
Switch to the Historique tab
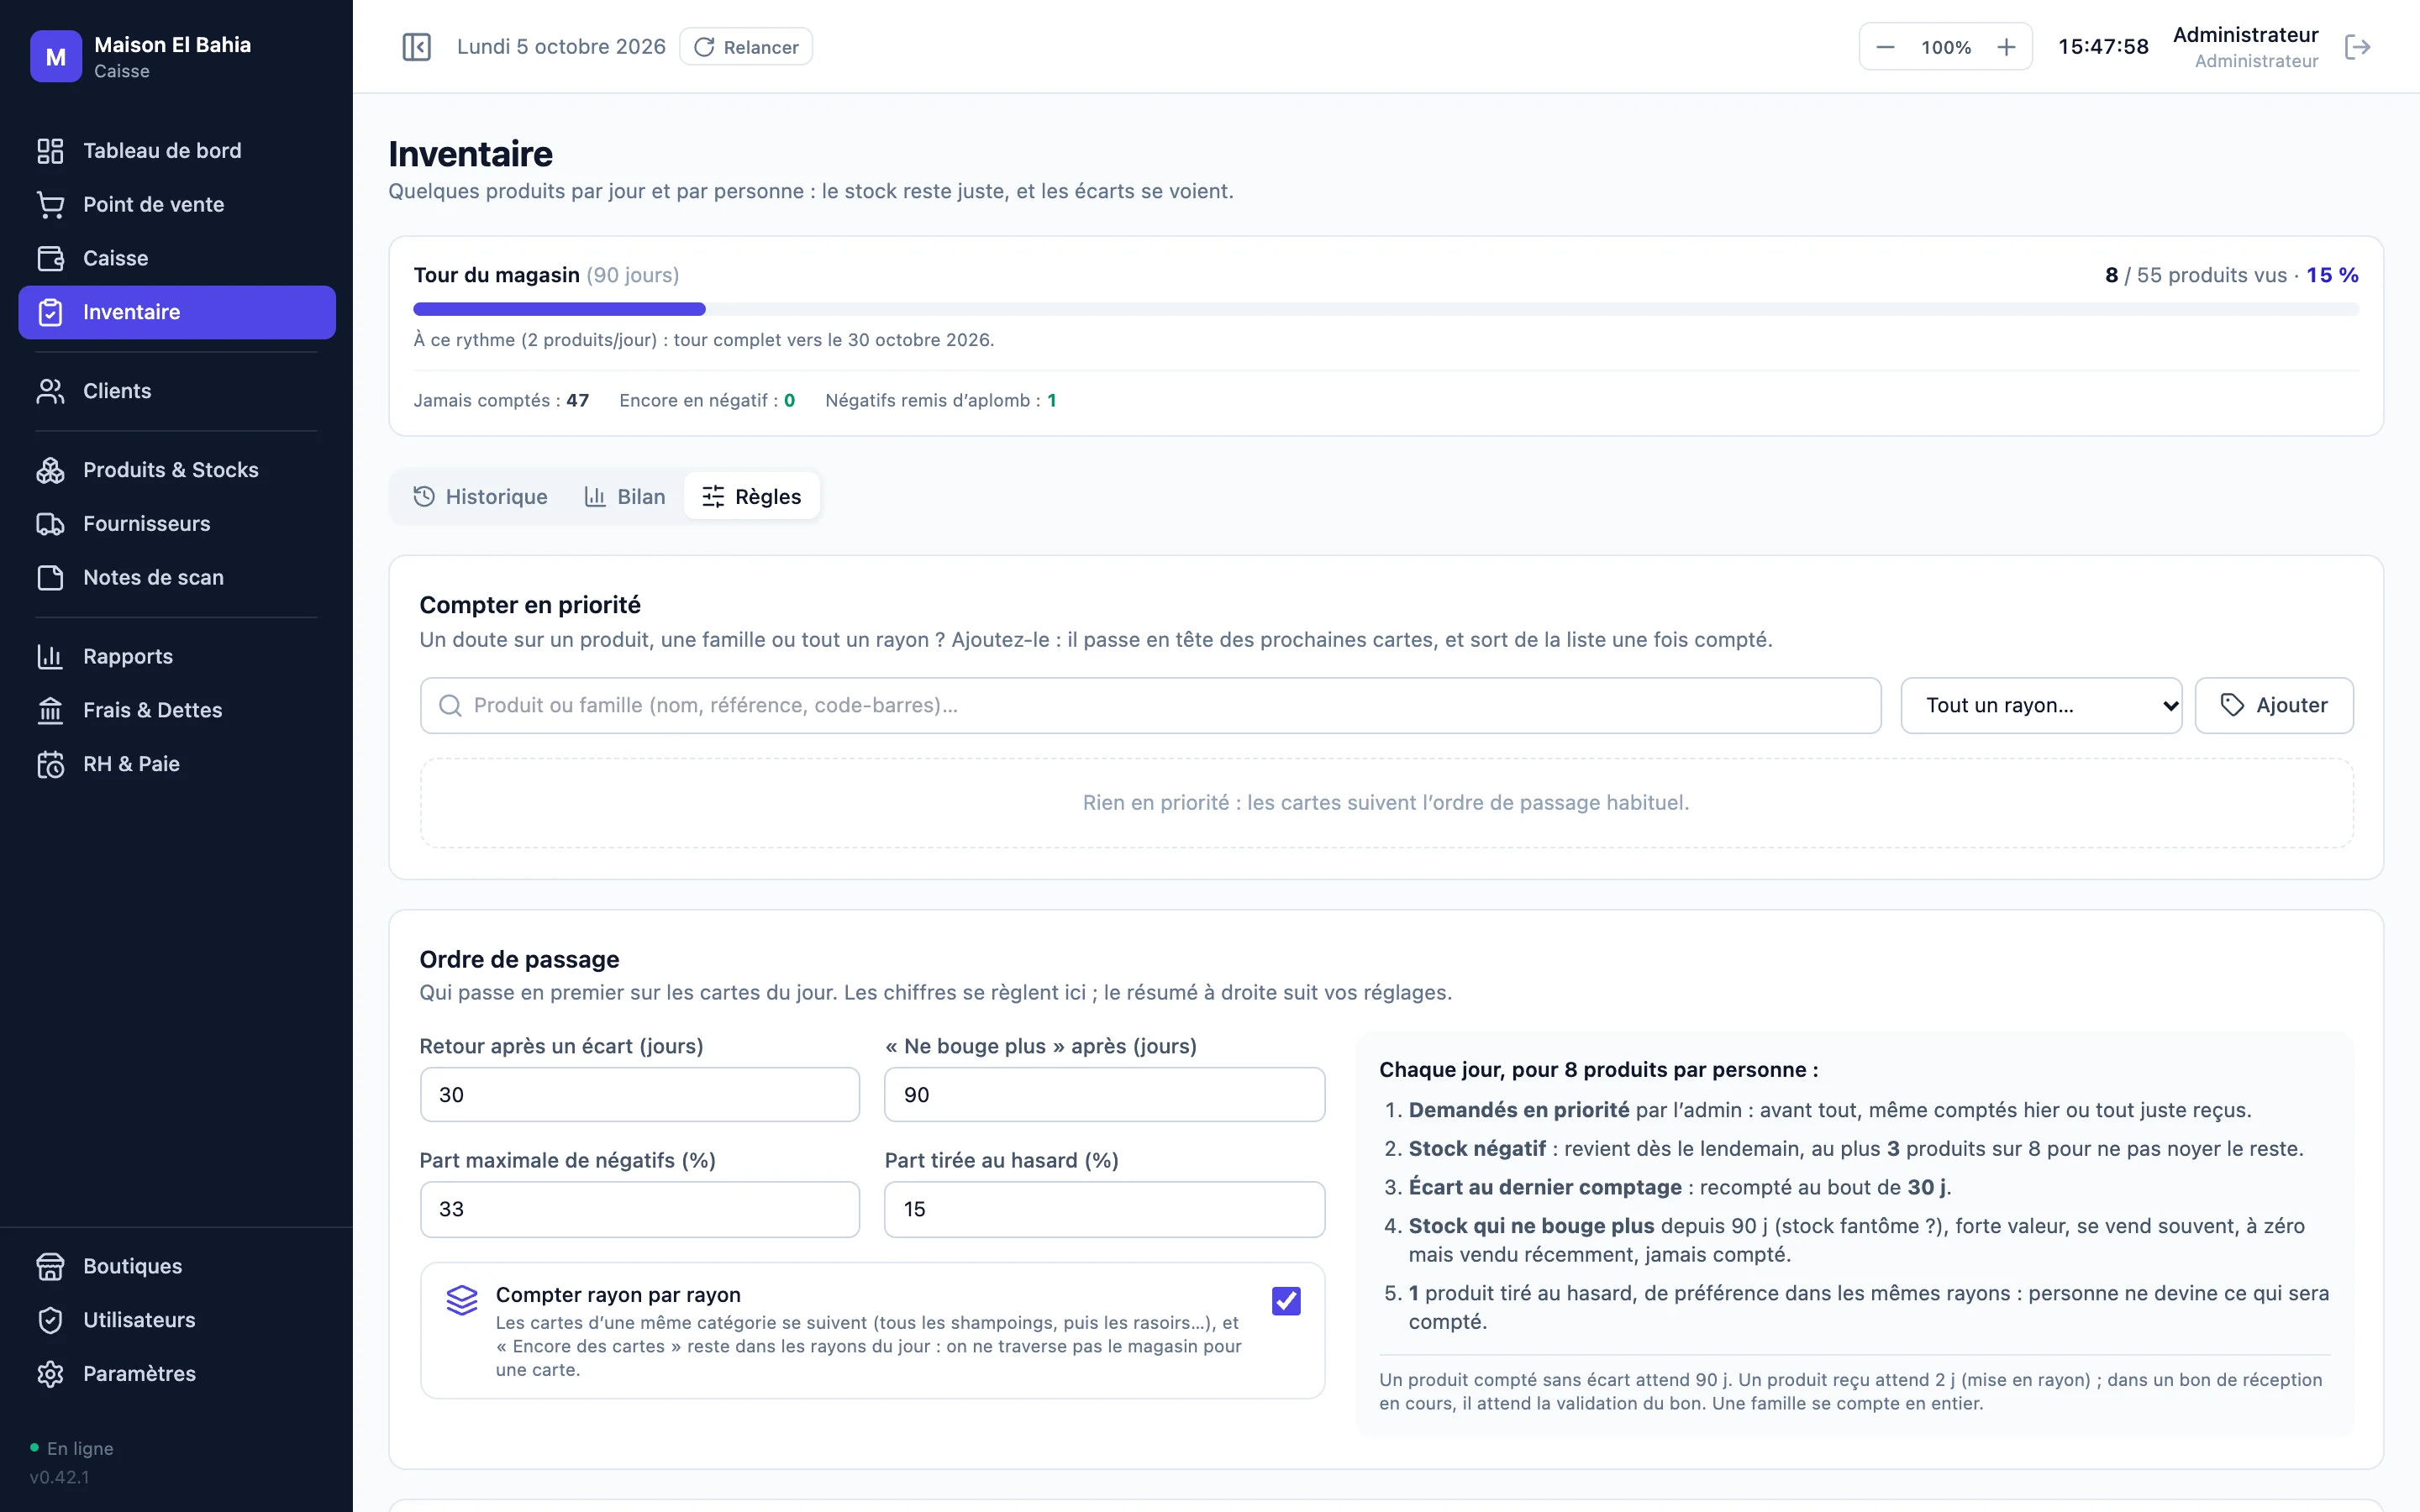click(x=481, y=497)
